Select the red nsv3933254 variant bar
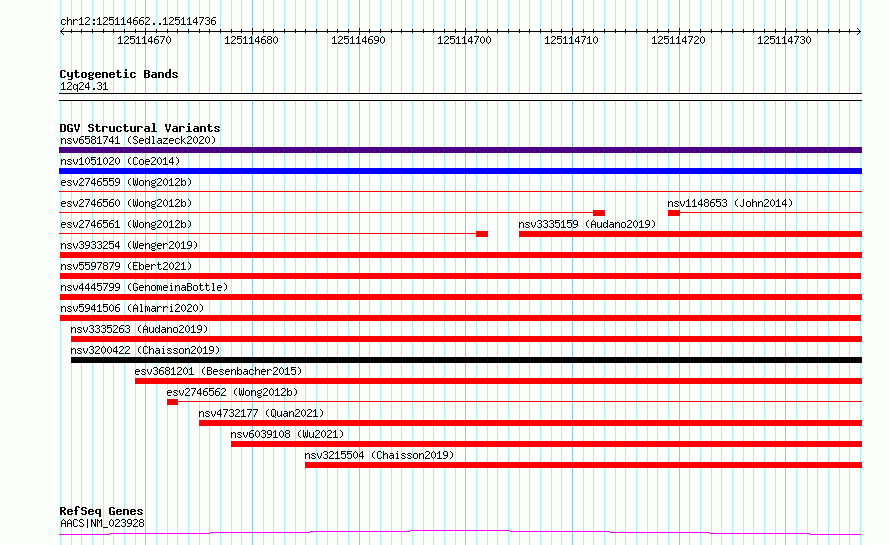The height and width of the screenshot is (545, 890). (x=460, y=255)
